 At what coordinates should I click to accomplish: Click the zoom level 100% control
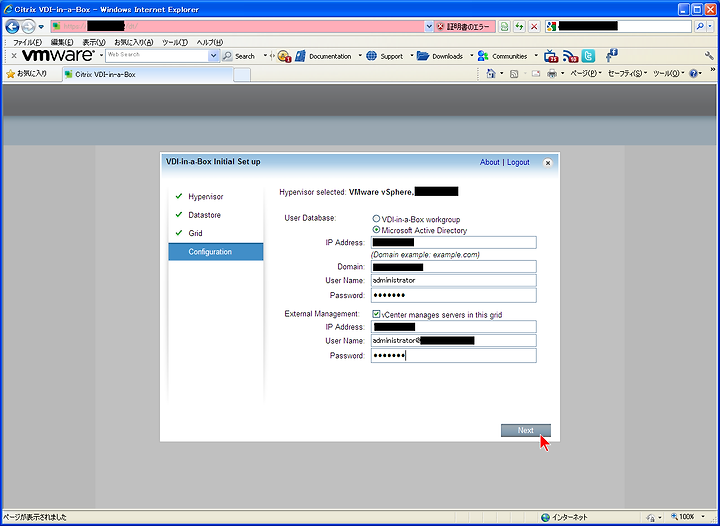[687, 517]
